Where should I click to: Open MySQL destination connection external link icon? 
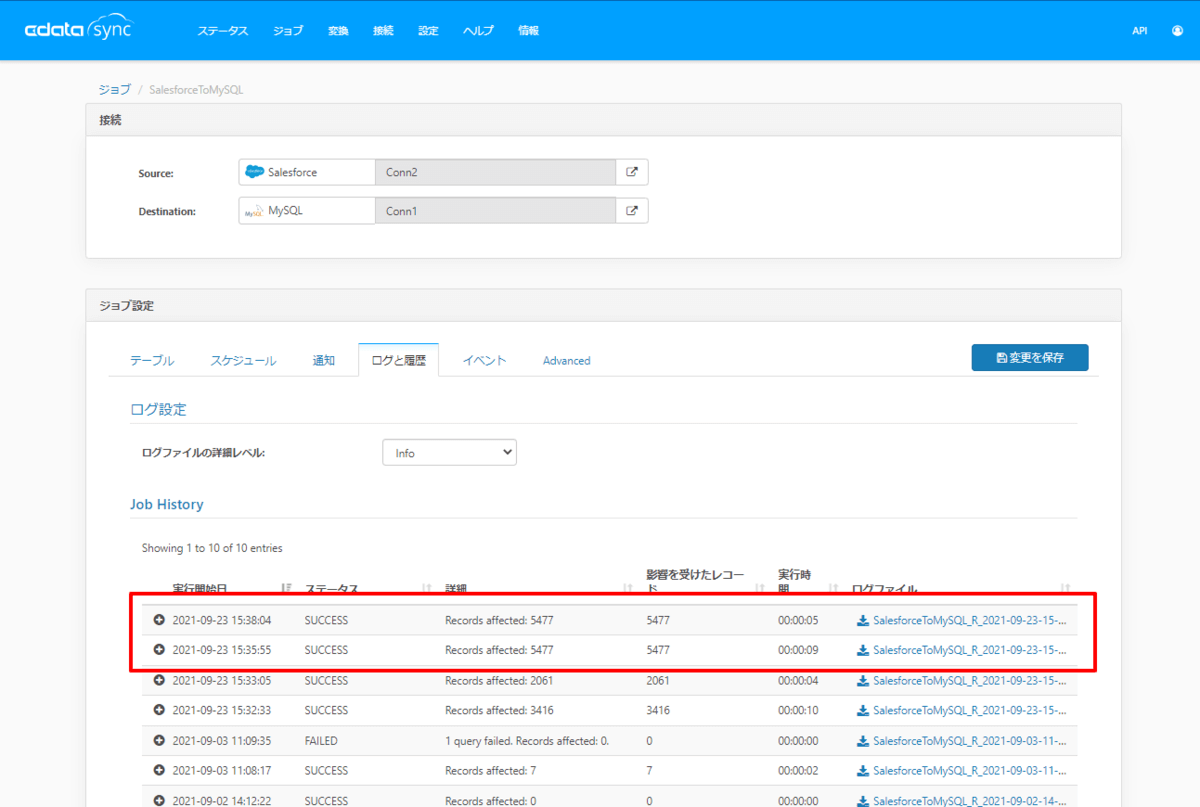tap(632, 211)
